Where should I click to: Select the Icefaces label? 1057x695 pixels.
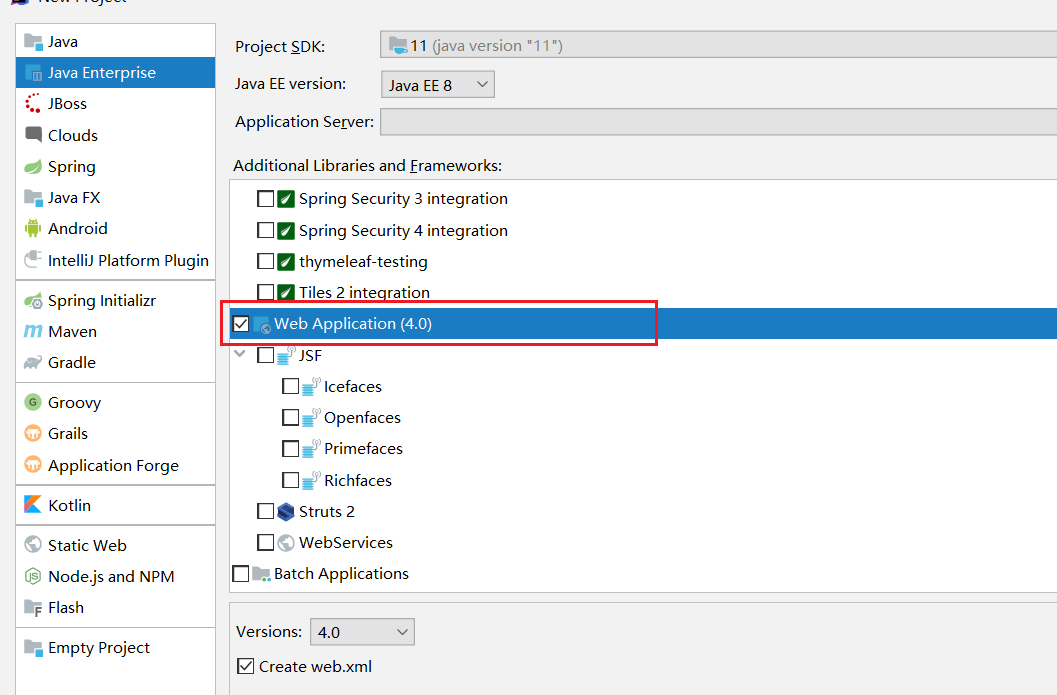pos(353,387)
